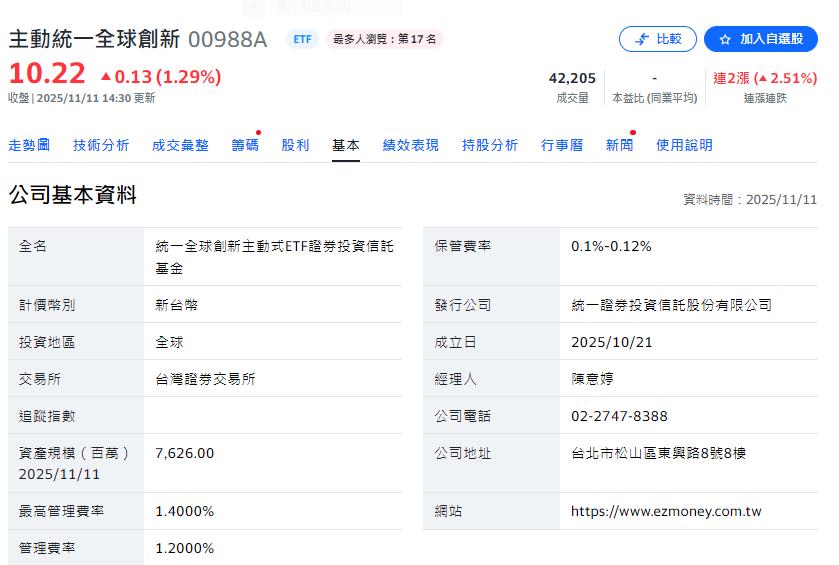Viewport: 839px width, 565px height.
Task: Click the ETF badge
Action: coord(302,39)
